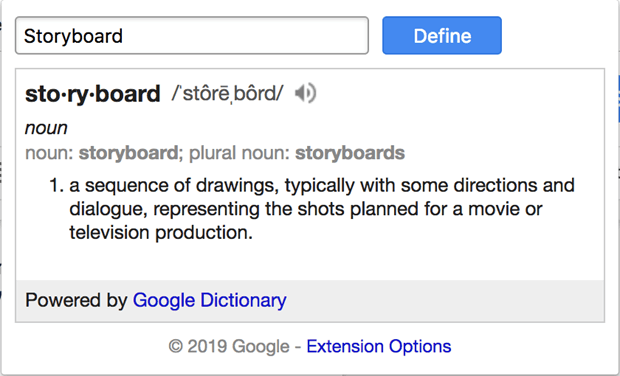Screen dimensions: 620x376
Task: Open the Extension Options link
Action: (379, 346)
